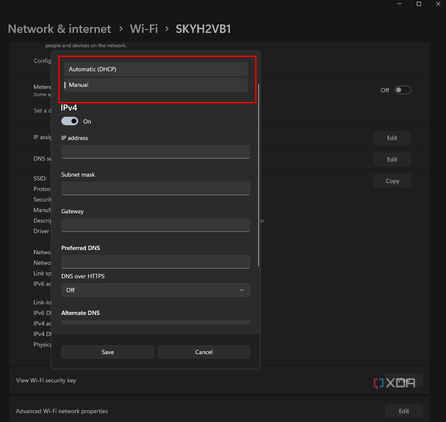Go to Wi-Fi breadcrumb
Viewport: 446px width, 422px height.
click(x=144, y=29)
